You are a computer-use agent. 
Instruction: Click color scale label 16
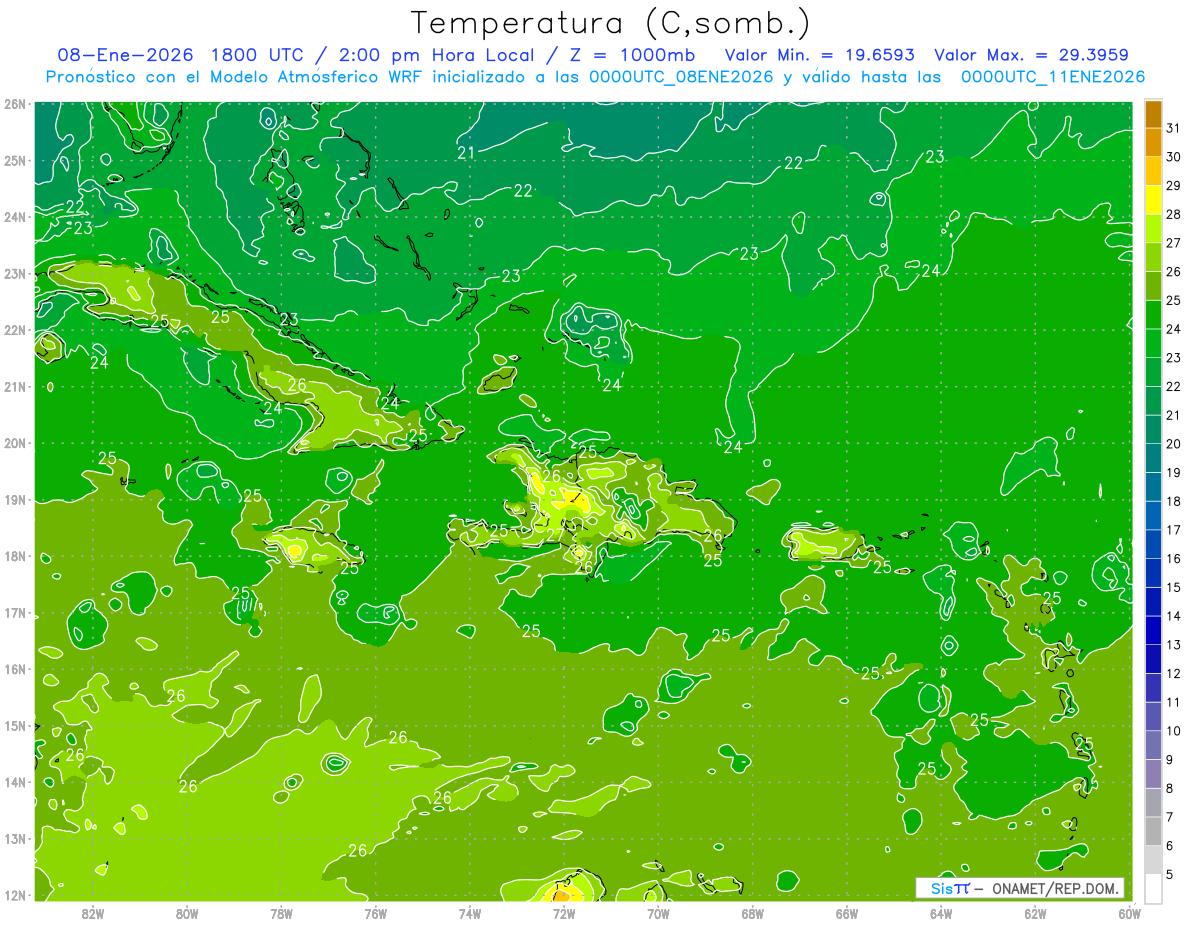click(x=1174, y=558)
